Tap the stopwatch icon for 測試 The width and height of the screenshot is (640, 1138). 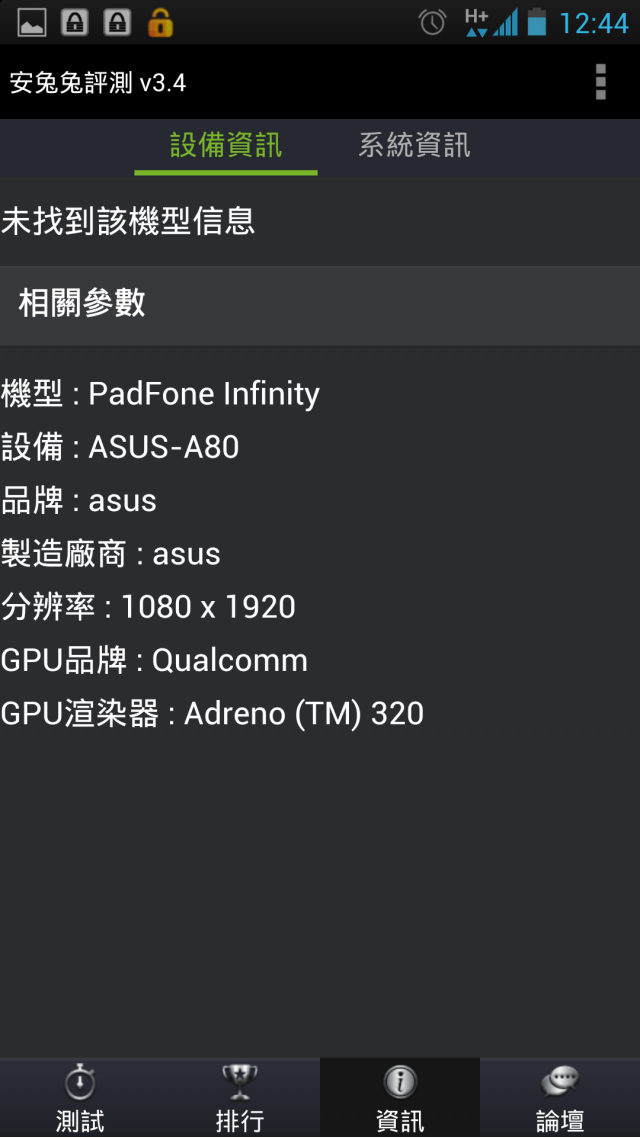(80, 1083)
